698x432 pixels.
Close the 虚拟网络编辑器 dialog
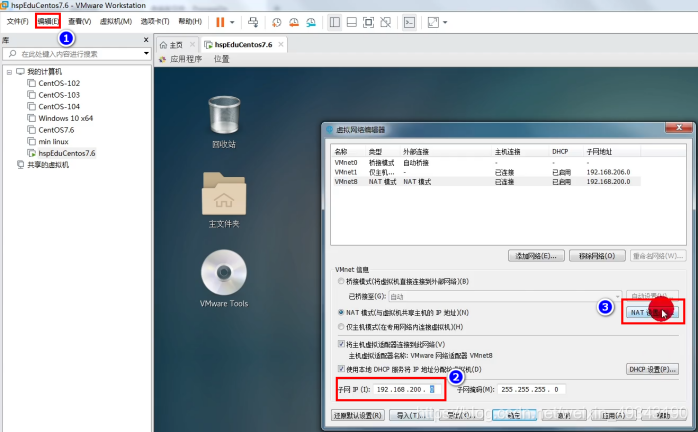(679, 128)
